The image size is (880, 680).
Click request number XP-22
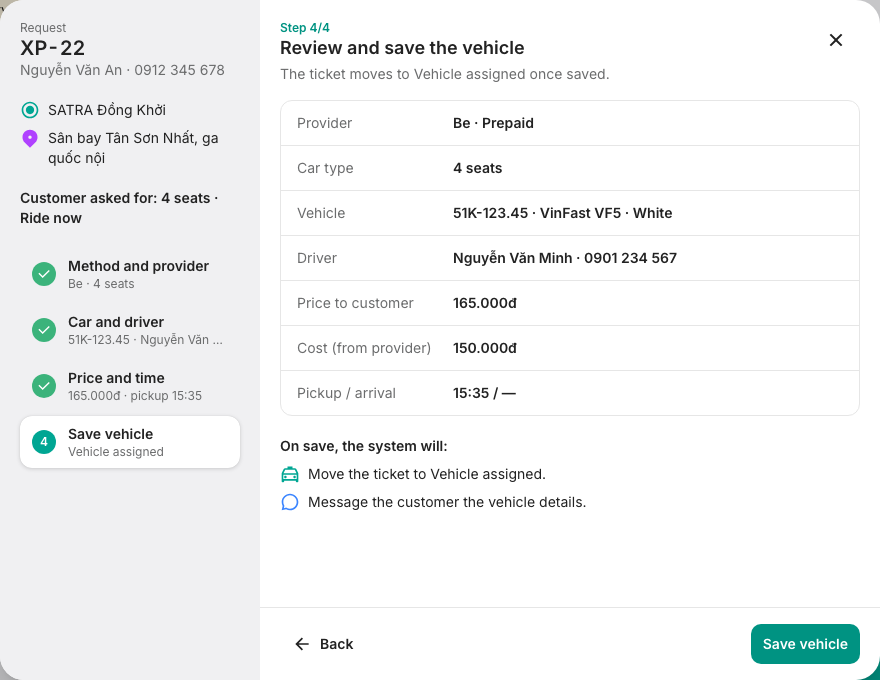52,48
